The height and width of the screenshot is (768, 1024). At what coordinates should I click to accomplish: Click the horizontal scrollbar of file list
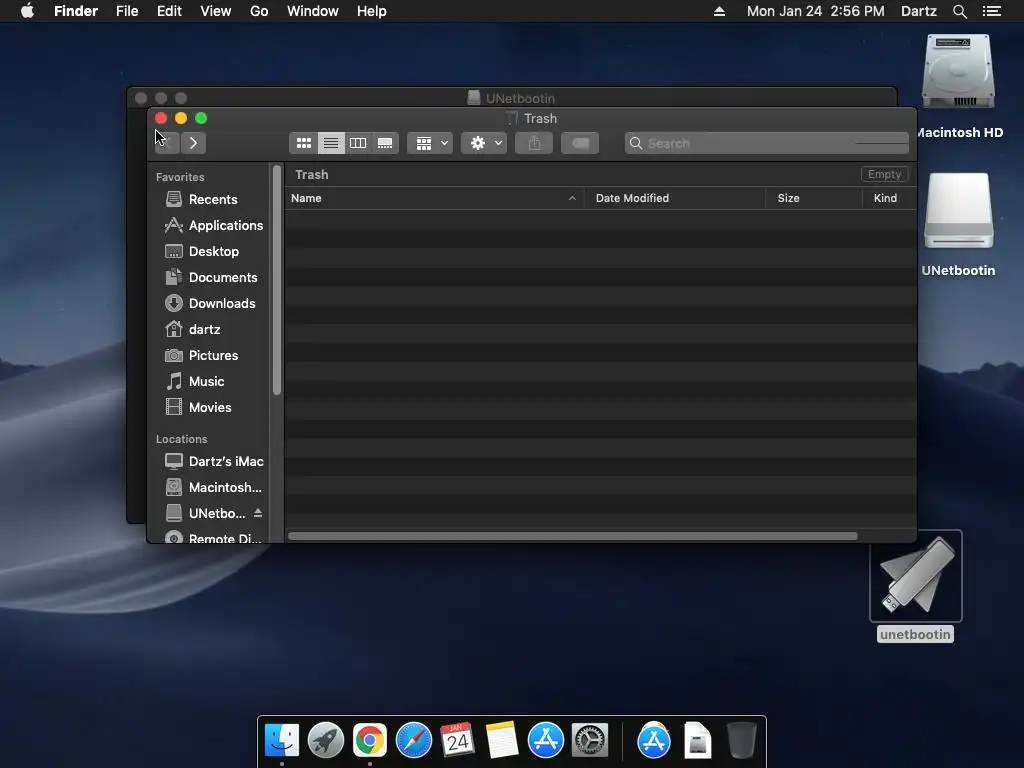[573, 536]
